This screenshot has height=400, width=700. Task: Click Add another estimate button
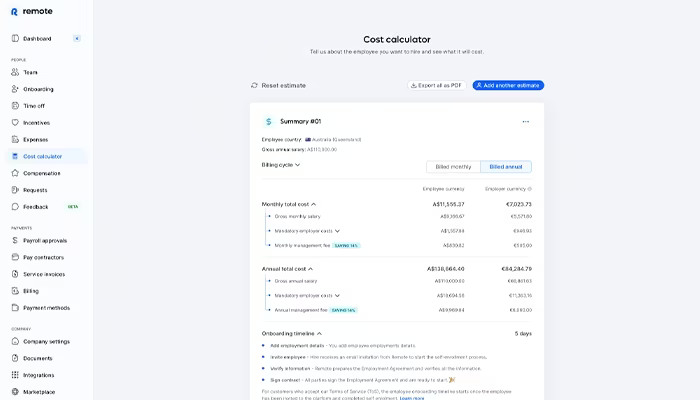(x=508, y=85)
